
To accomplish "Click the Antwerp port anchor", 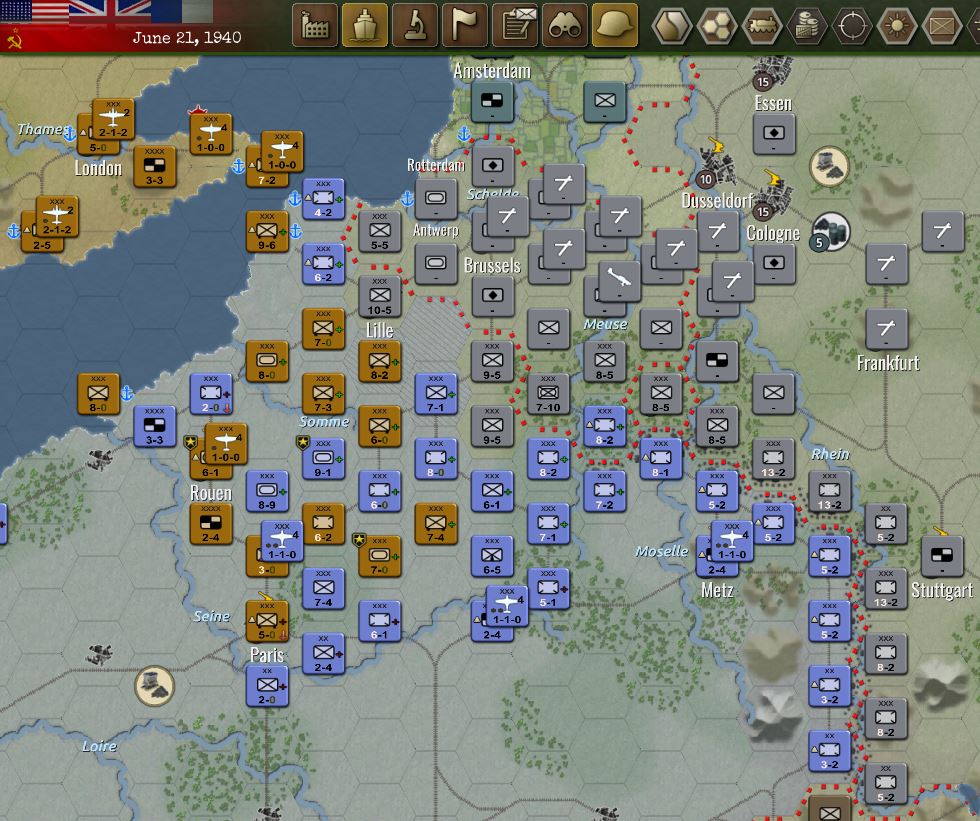I will click(x=407, y=199).
